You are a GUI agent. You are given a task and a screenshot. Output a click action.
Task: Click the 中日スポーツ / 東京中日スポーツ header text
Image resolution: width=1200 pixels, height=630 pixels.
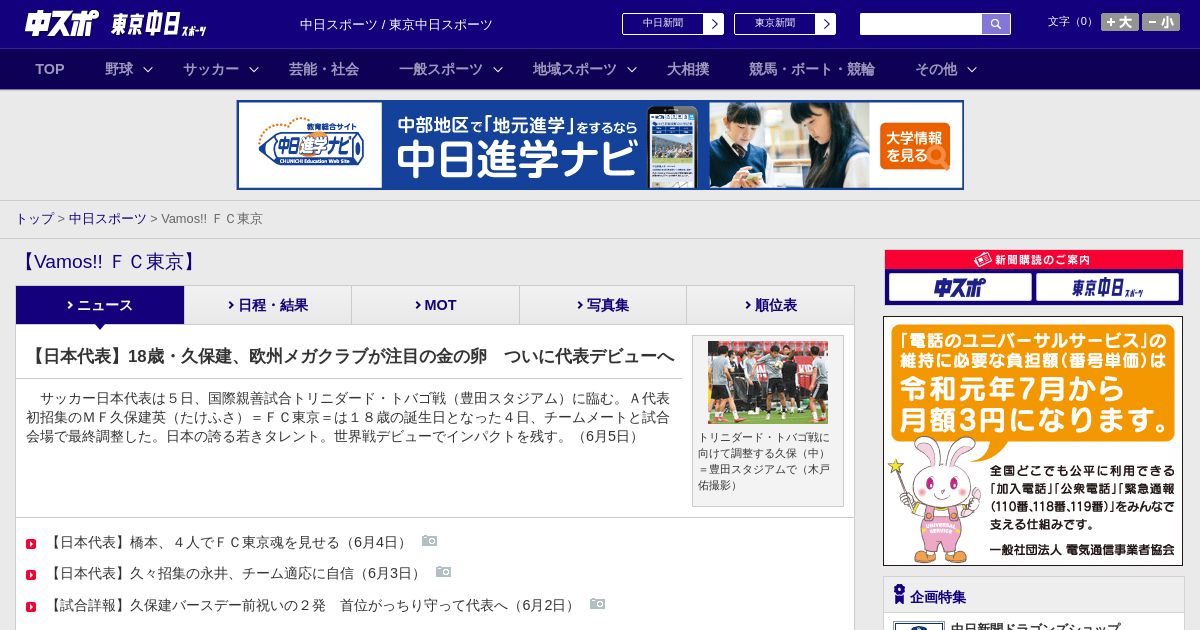click(396, 24)
